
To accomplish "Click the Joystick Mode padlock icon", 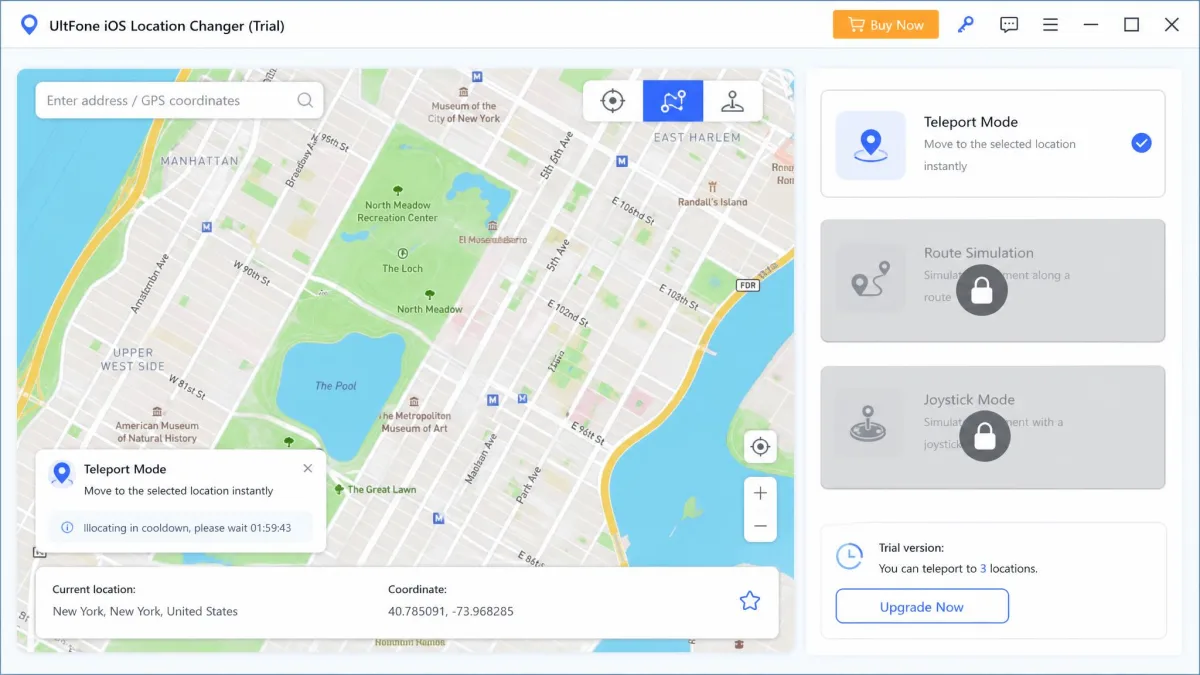I will click(985, 436).
